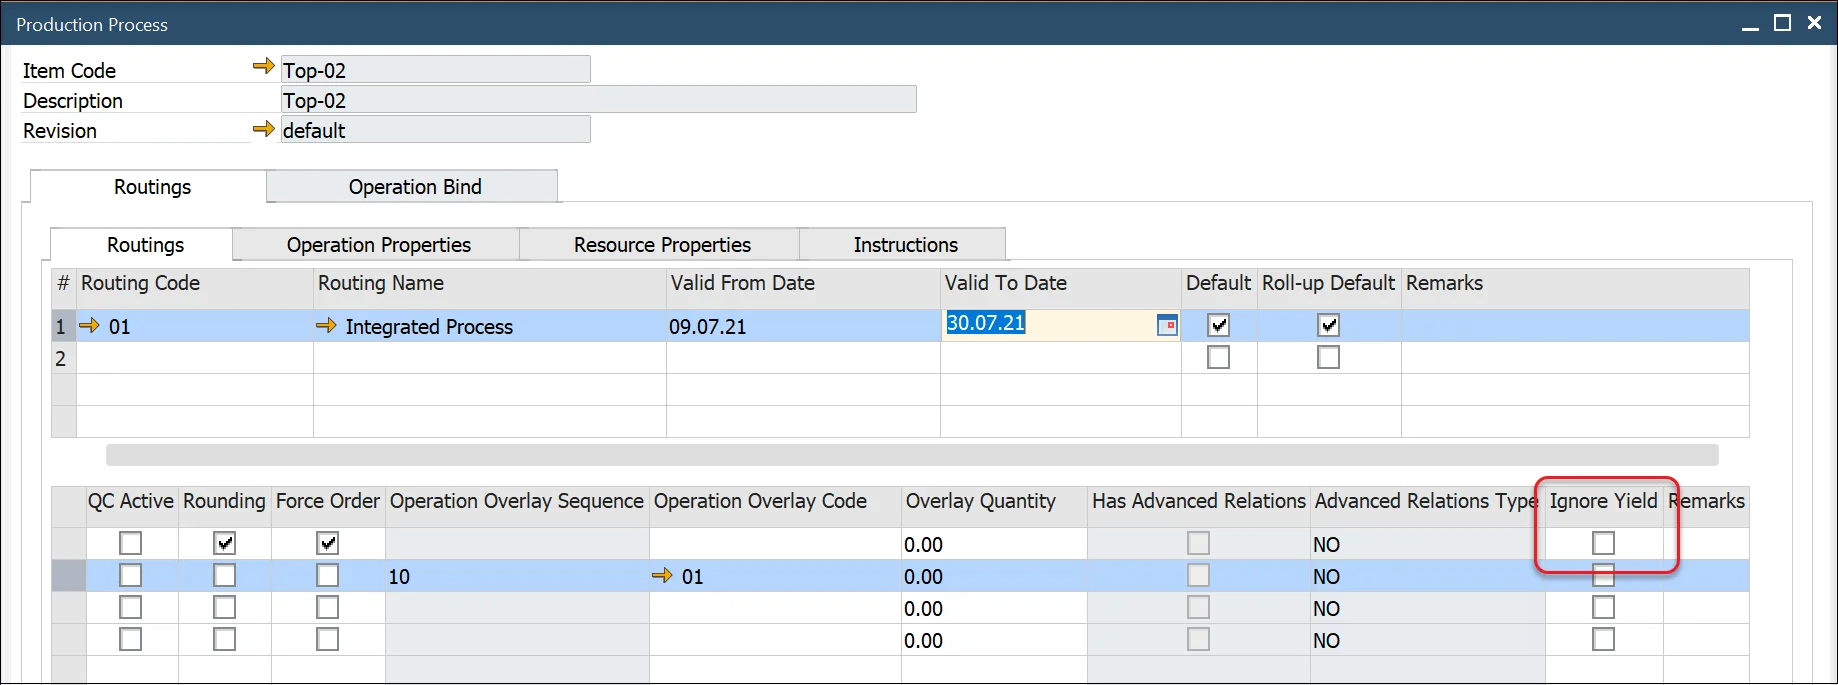Open the Resource Properties tab
This screenshot has width=1838, height=685.
[661, 245]
